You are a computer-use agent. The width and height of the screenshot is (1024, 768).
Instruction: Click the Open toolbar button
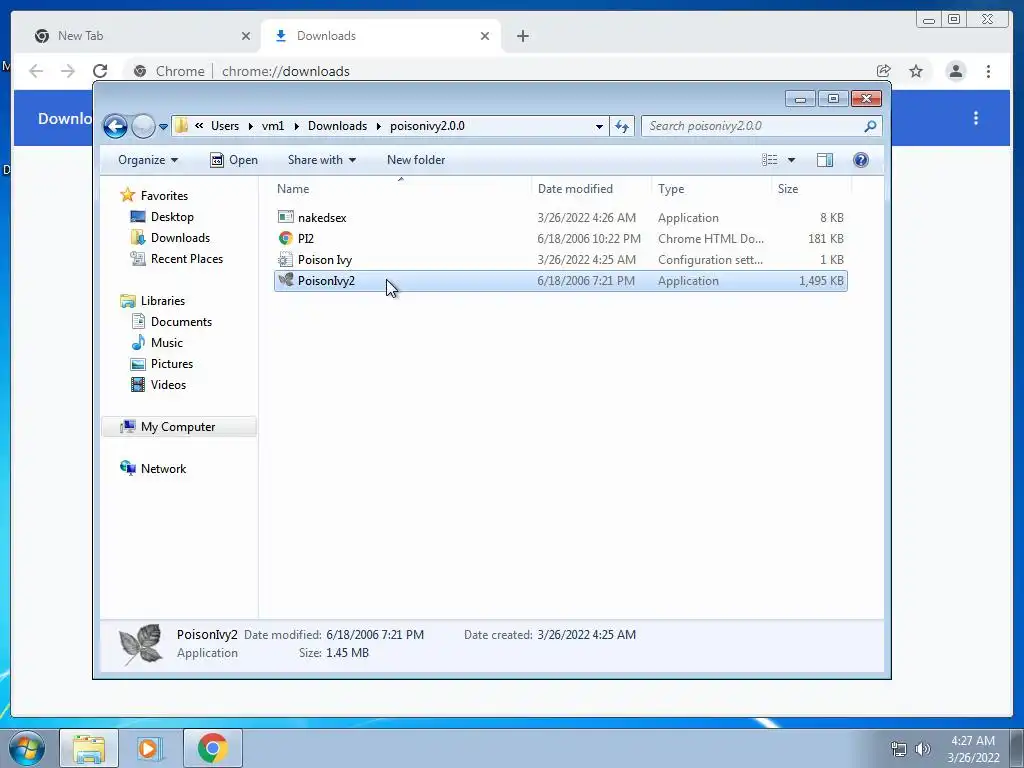234,160
